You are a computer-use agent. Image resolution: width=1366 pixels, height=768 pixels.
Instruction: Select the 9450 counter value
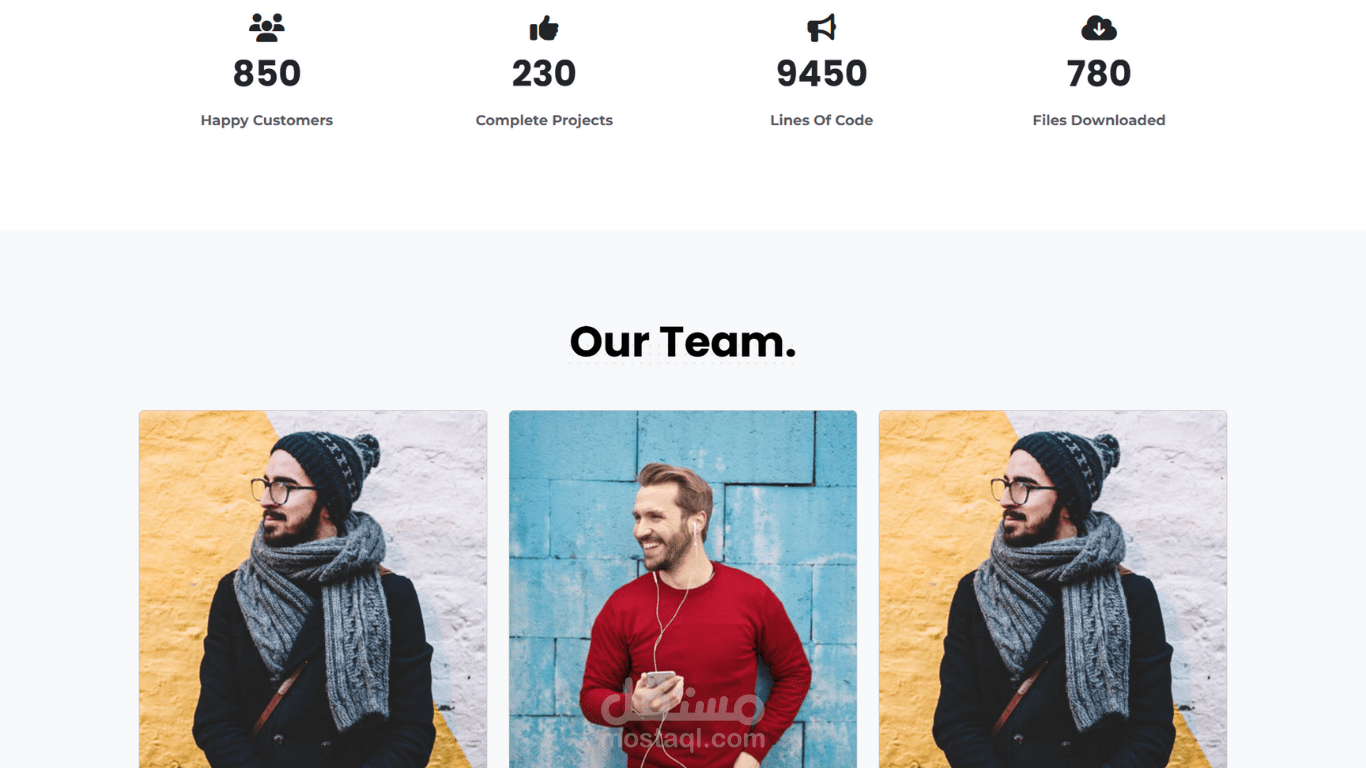(822, 74)
